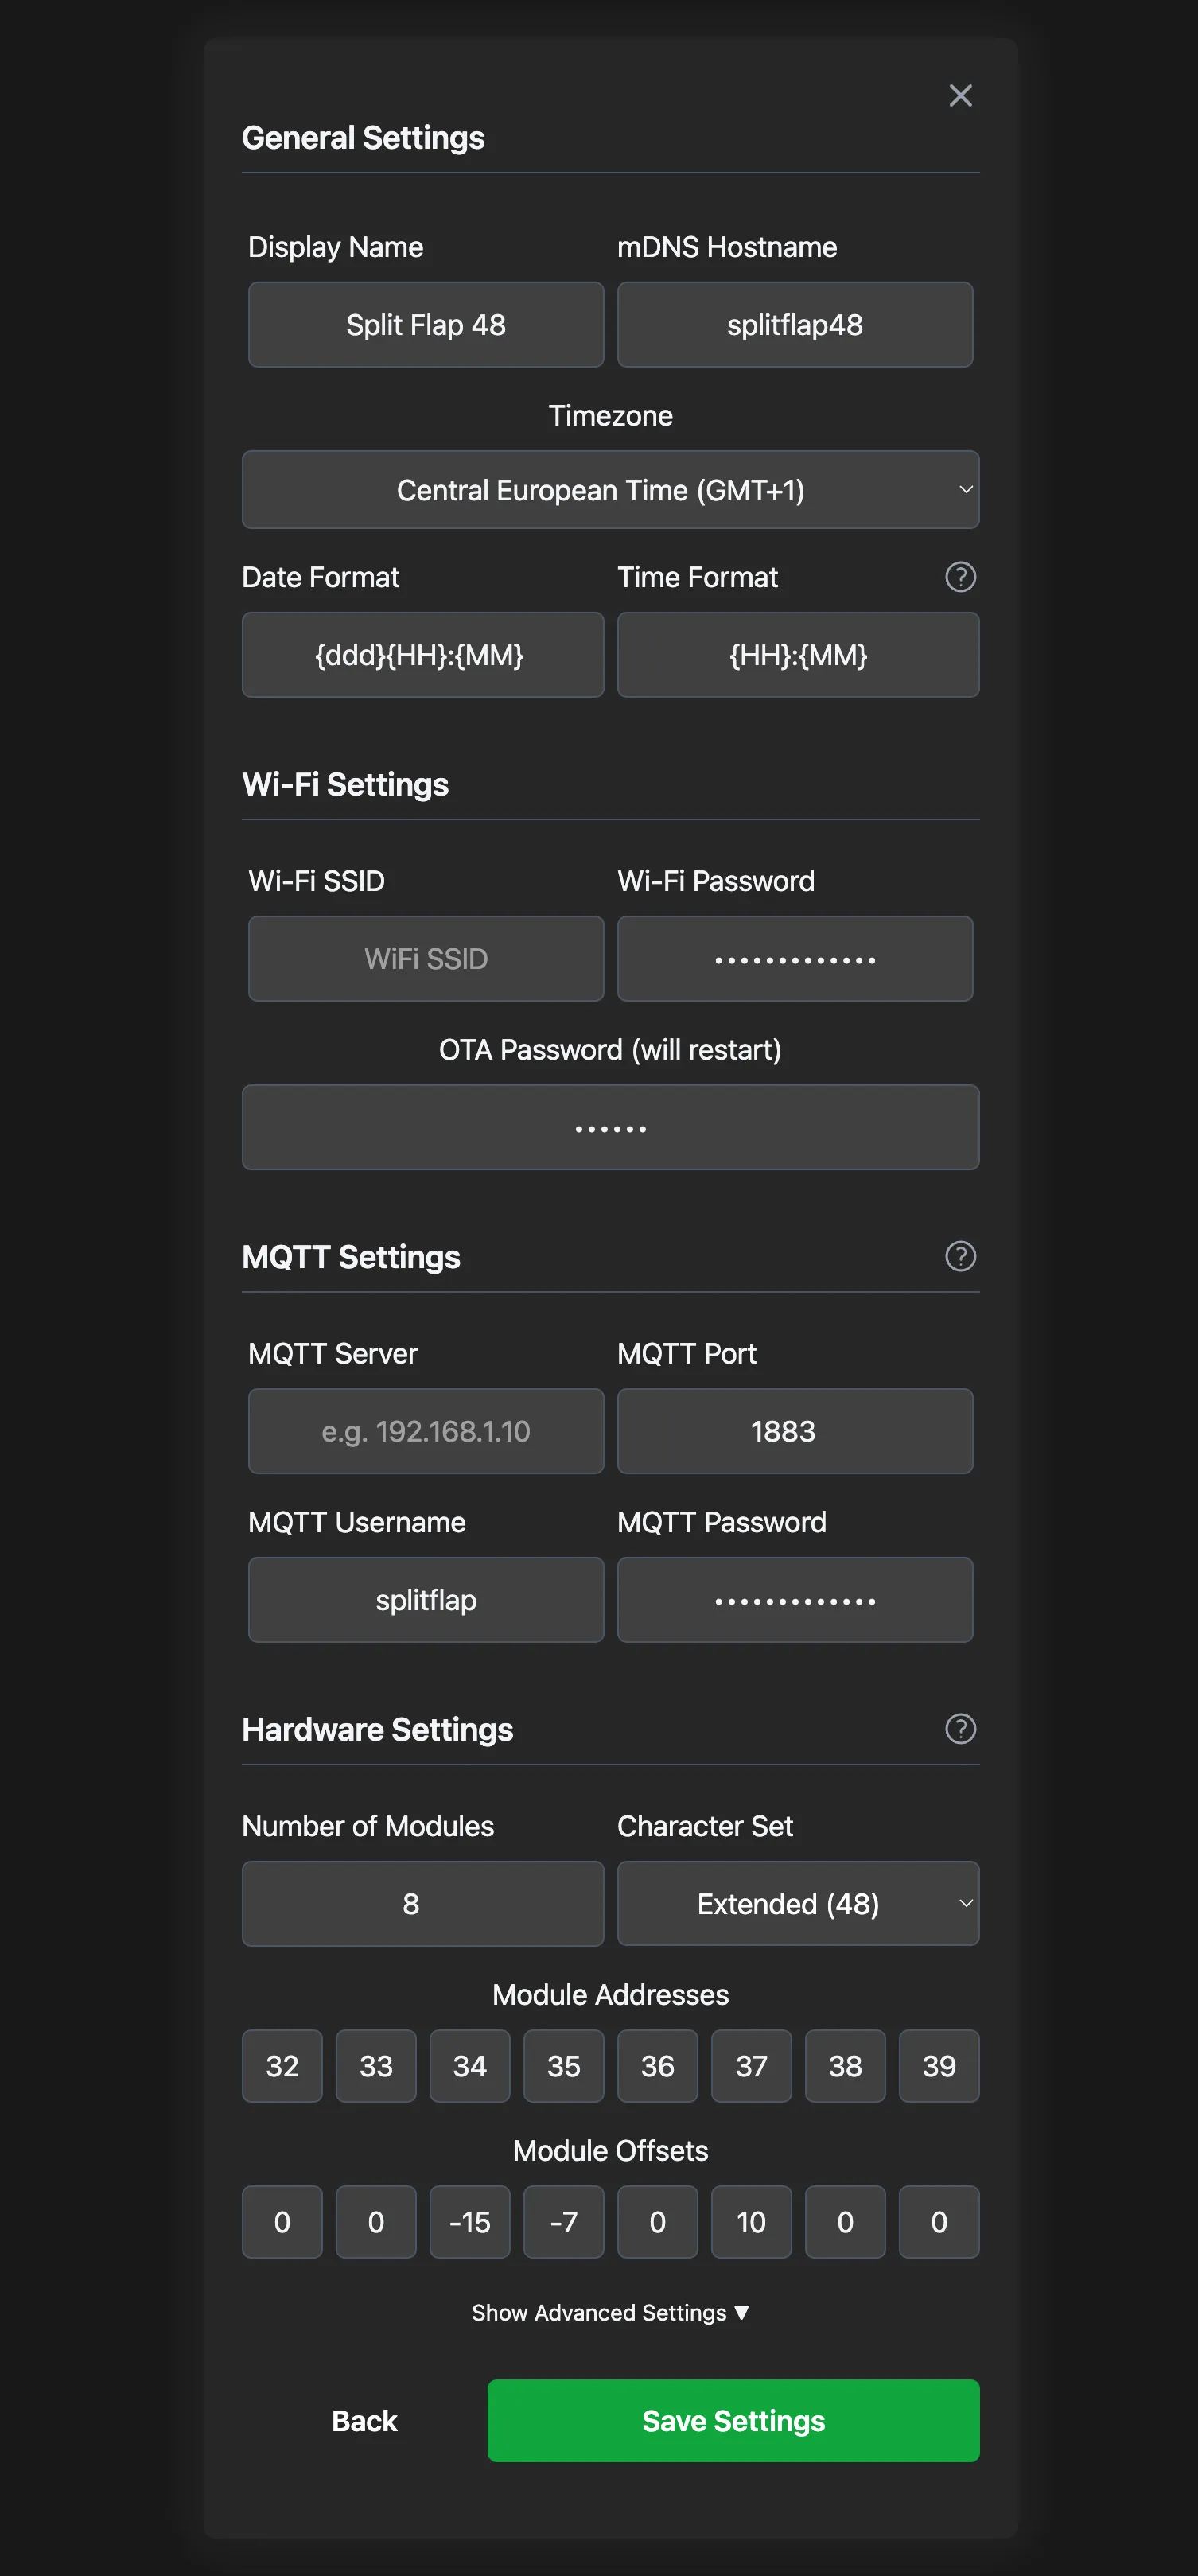Click the MQTT Username field

[x=425, y=1600]
